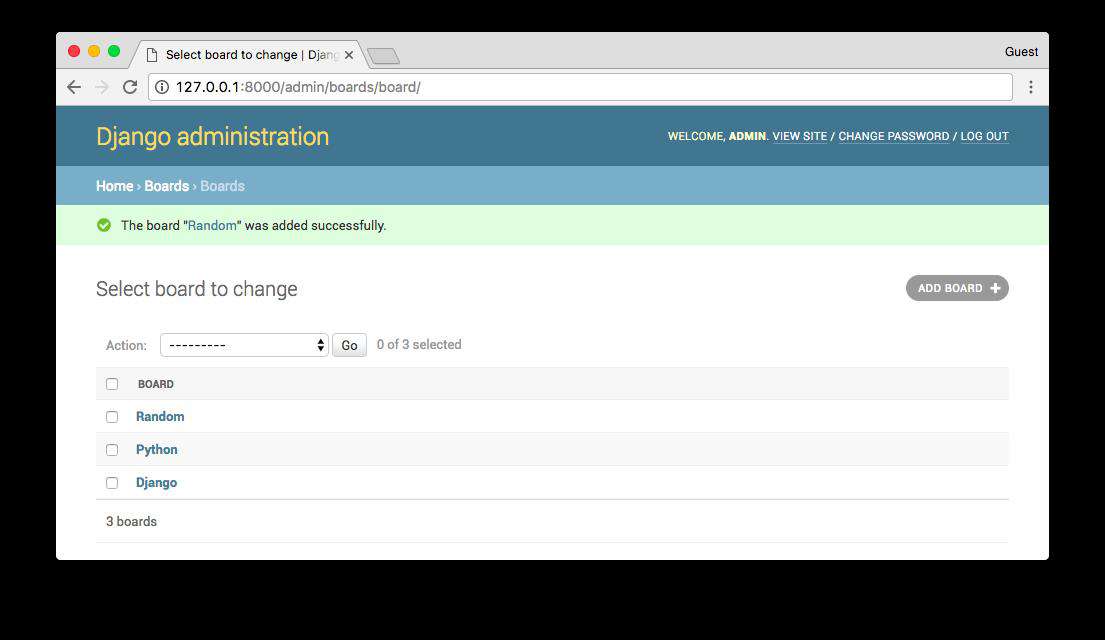Click the red window close button

coord(74,51)
